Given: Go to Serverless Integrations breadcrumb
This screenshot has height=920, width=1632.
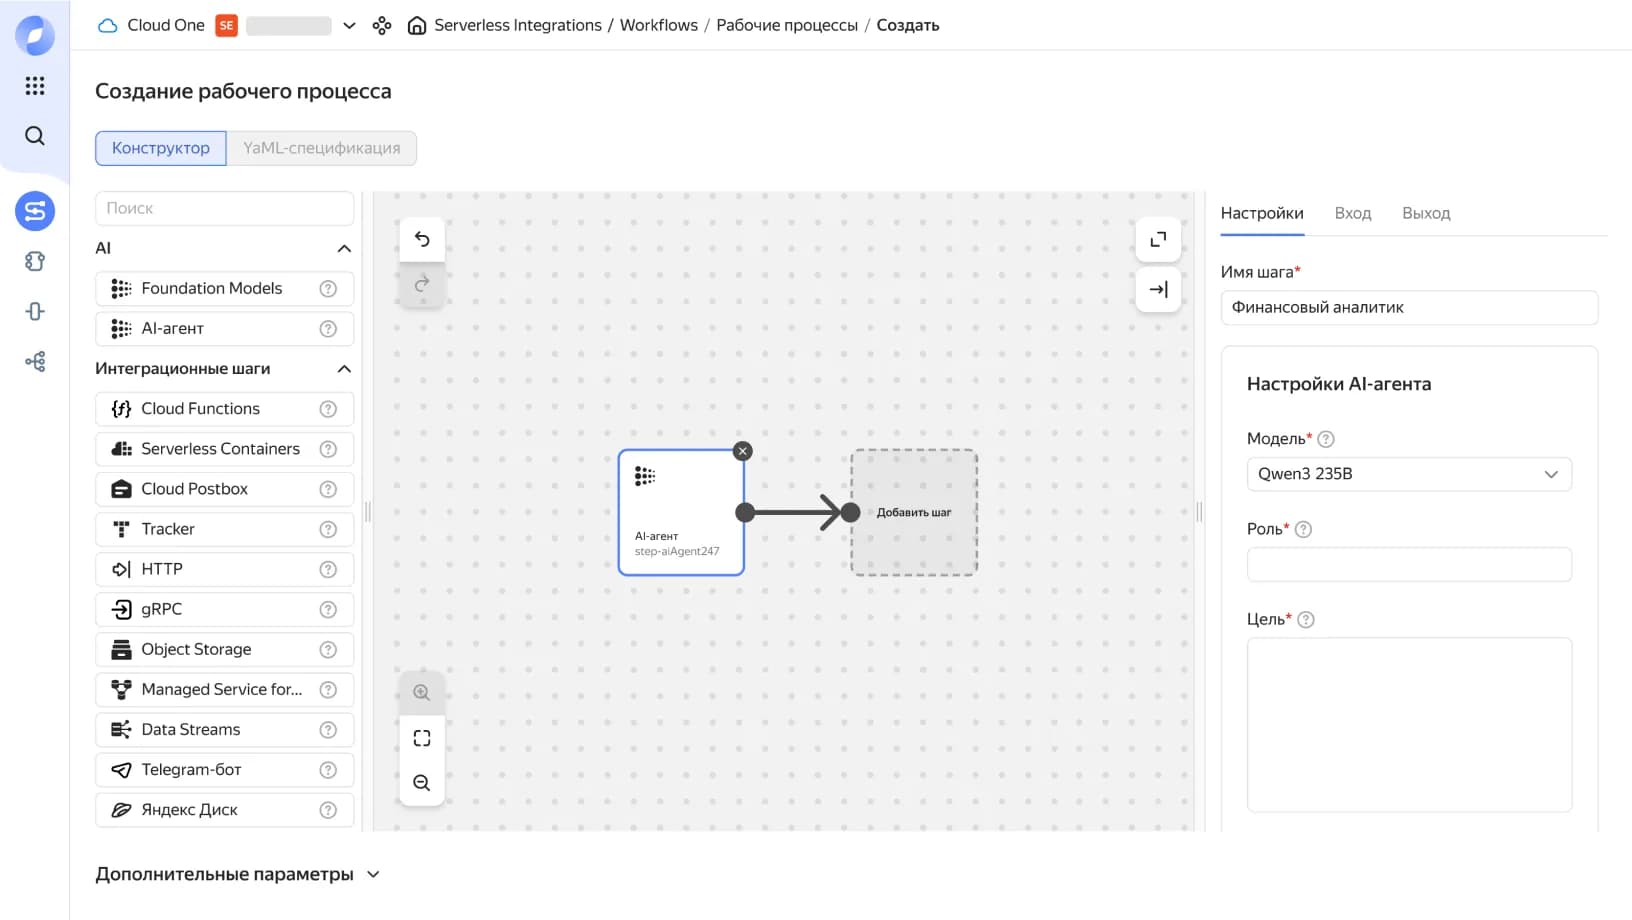Looking at the screenshot, I should tap(518, 25).
